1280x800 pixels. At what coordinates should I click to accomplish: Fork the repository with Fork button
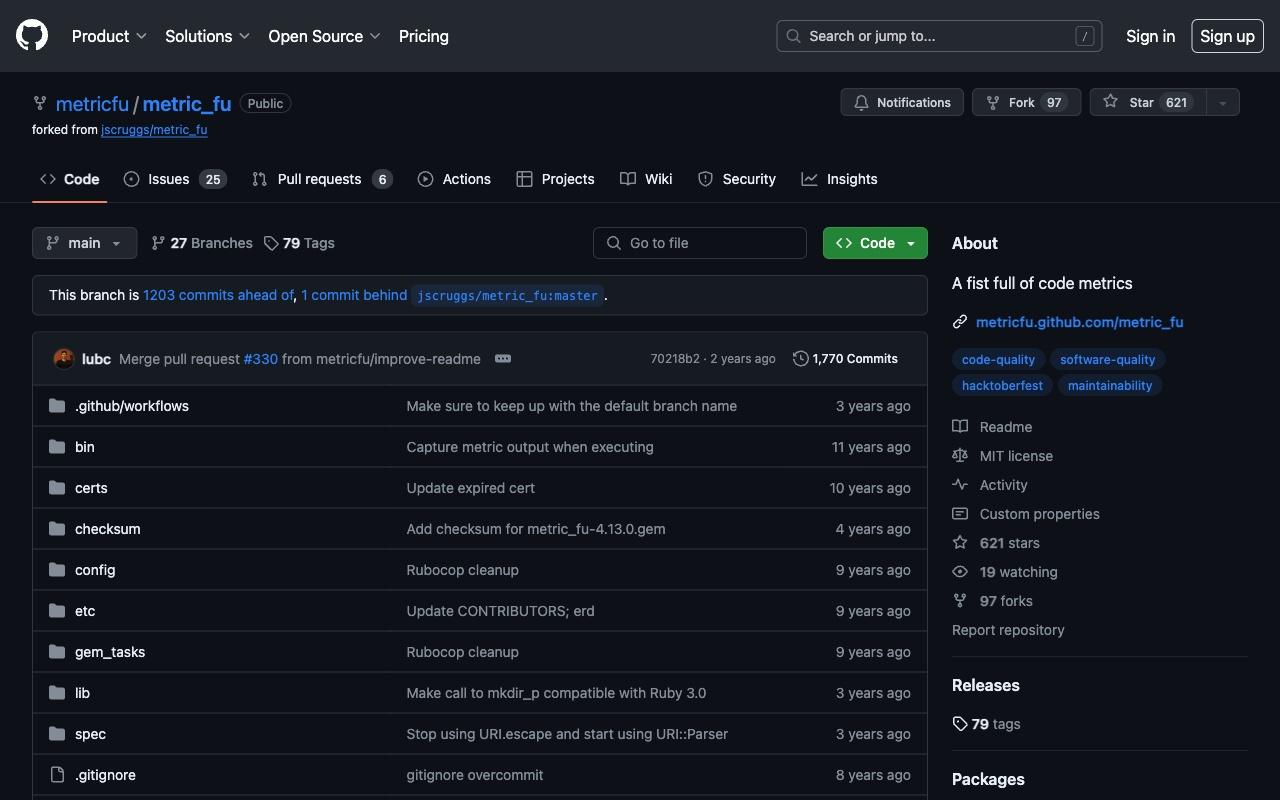[x=1026, y=102]
